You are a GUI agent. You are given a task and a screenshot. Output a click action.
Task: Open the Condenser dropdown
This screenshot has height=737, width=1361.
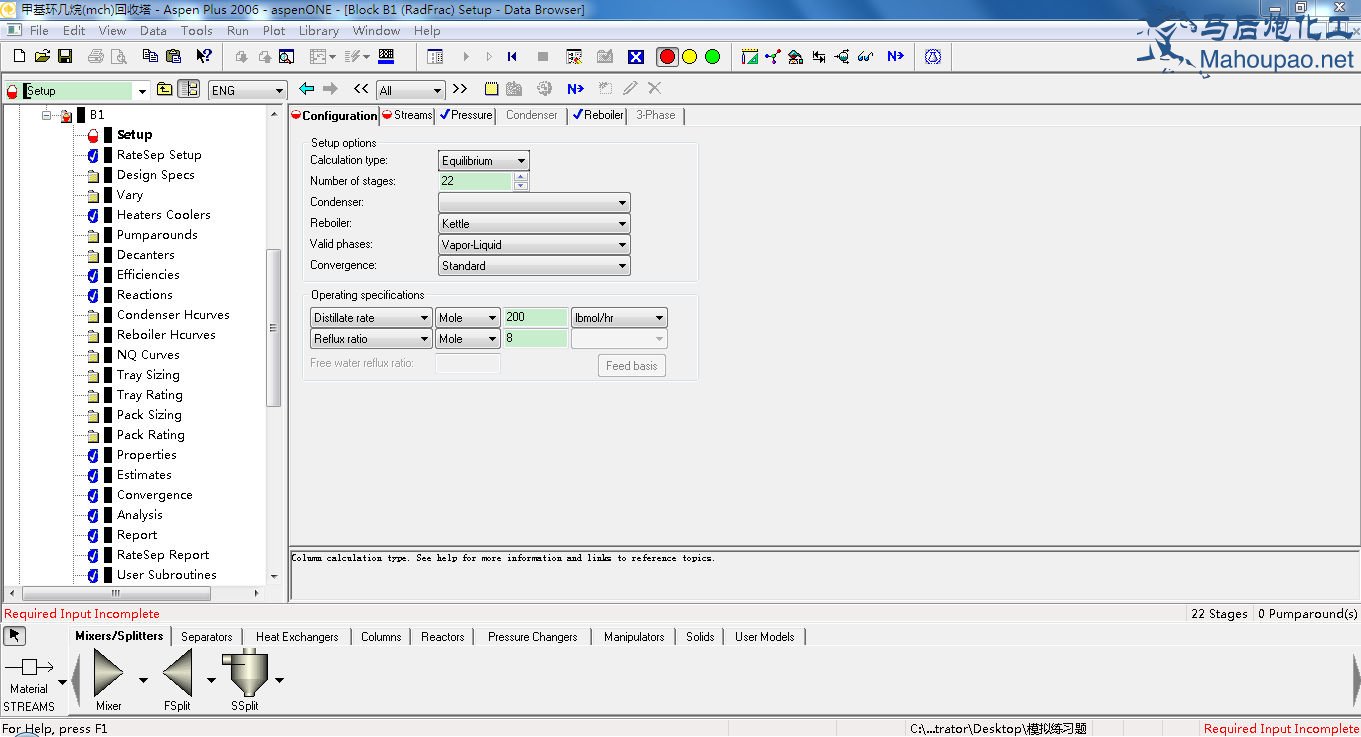pos(622,203)
